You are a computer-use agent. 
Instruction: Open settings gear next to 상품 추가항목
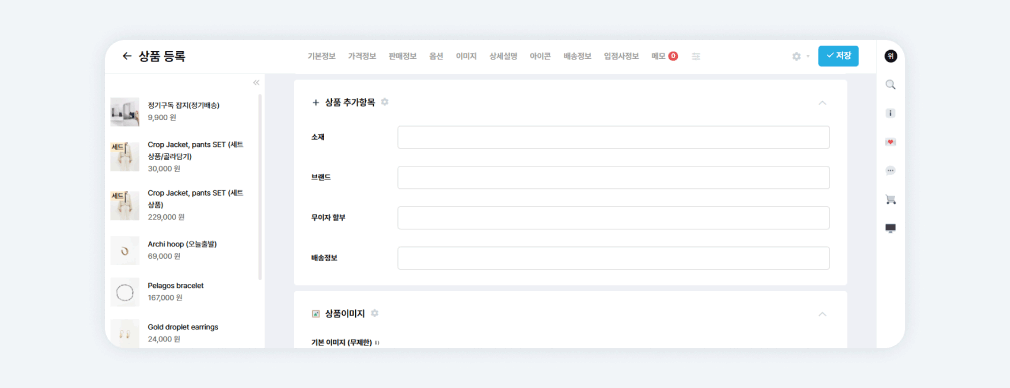click(385, 102)
